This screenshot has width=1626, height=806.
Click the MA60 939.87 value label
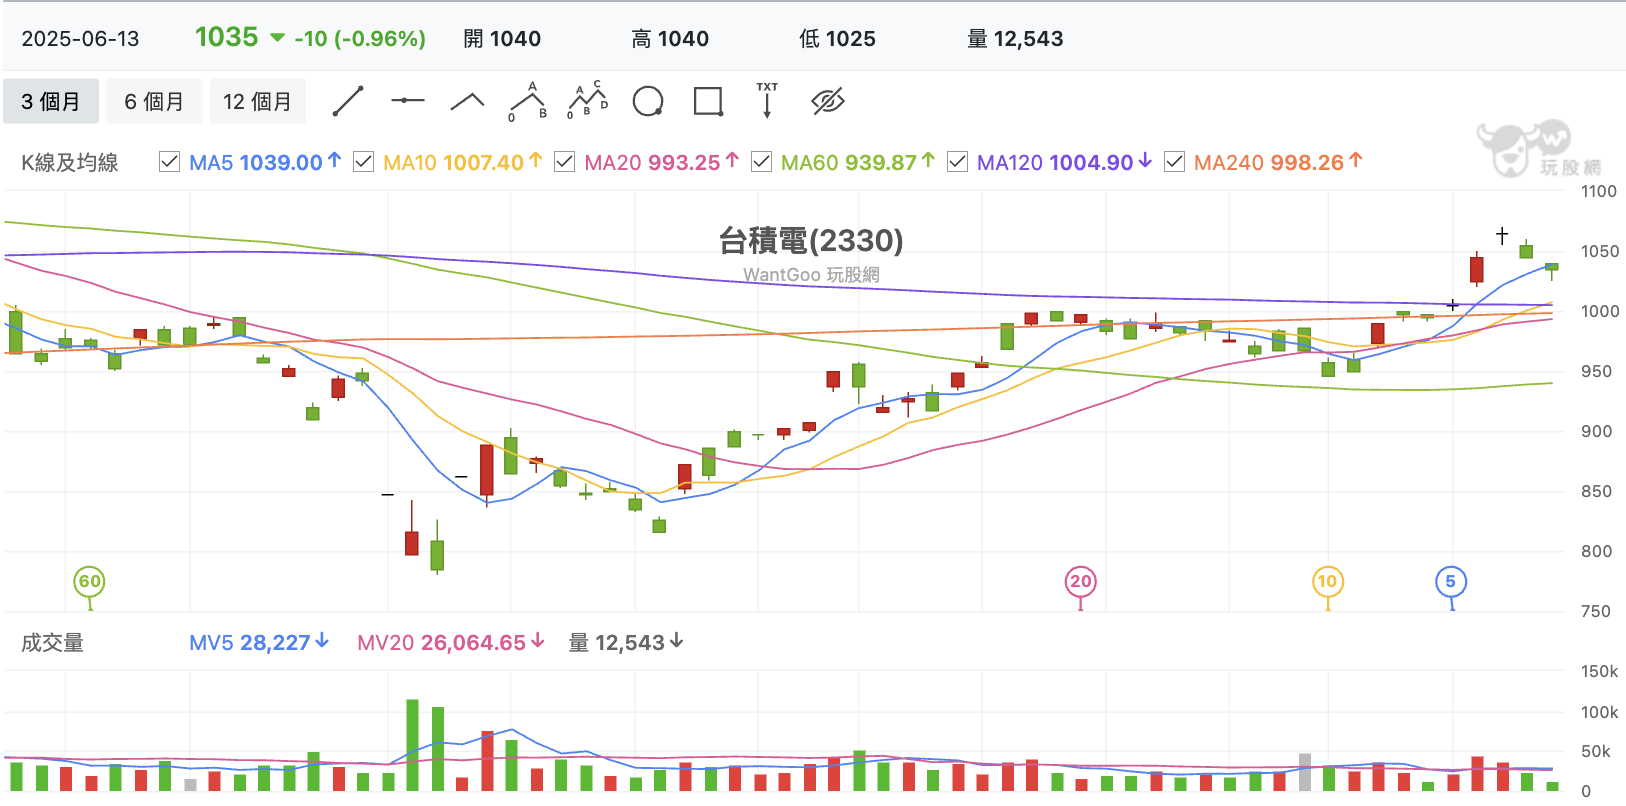(x=858, y=162)
